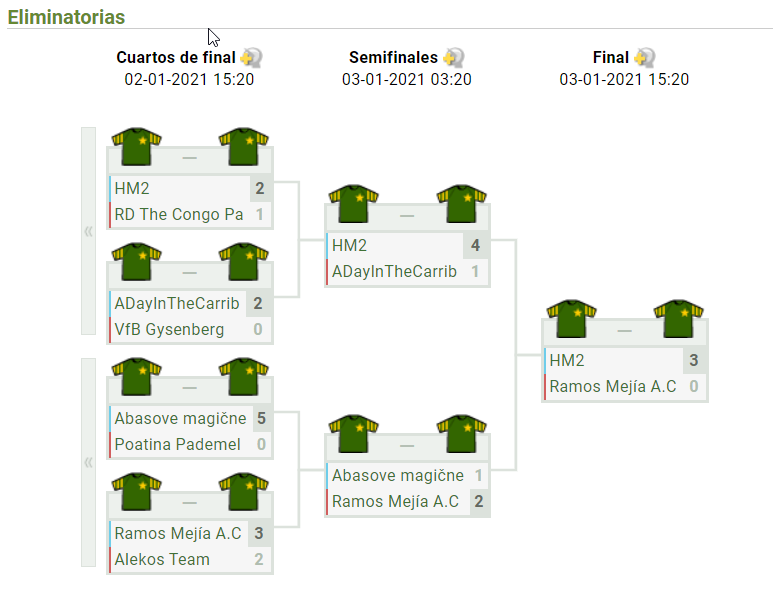Open the dash between ADayInTheCarrib quarterfinal jerseys

(190, 273)
